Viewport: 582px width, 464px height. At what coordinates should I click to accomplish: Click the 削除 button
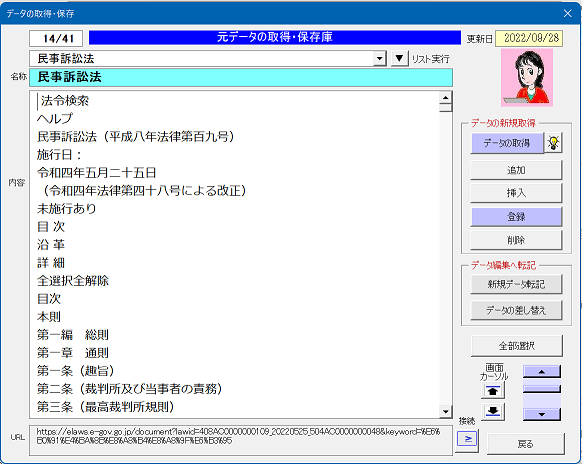click(x=516, y=240)
